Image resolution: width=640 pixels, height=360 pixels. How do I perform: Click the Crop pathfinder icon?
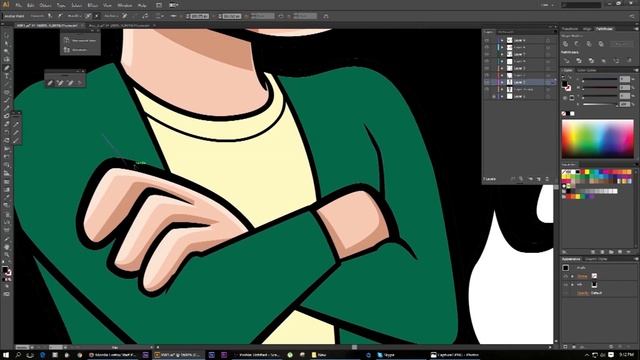pos(604,60)
